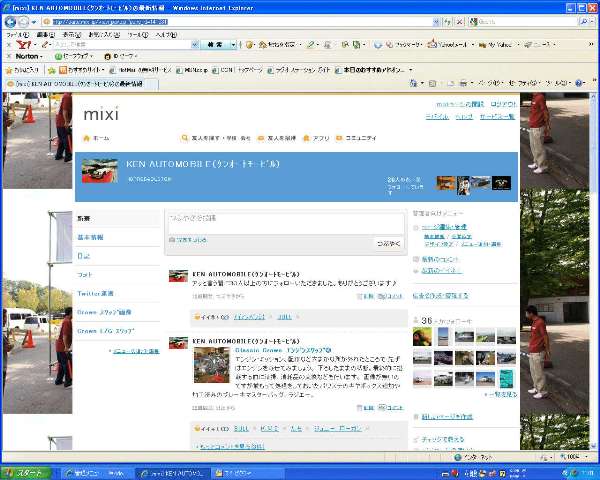Open the engine photo thumbnail in second post
This screenshot has height=480, width=600.
[212, 365]
